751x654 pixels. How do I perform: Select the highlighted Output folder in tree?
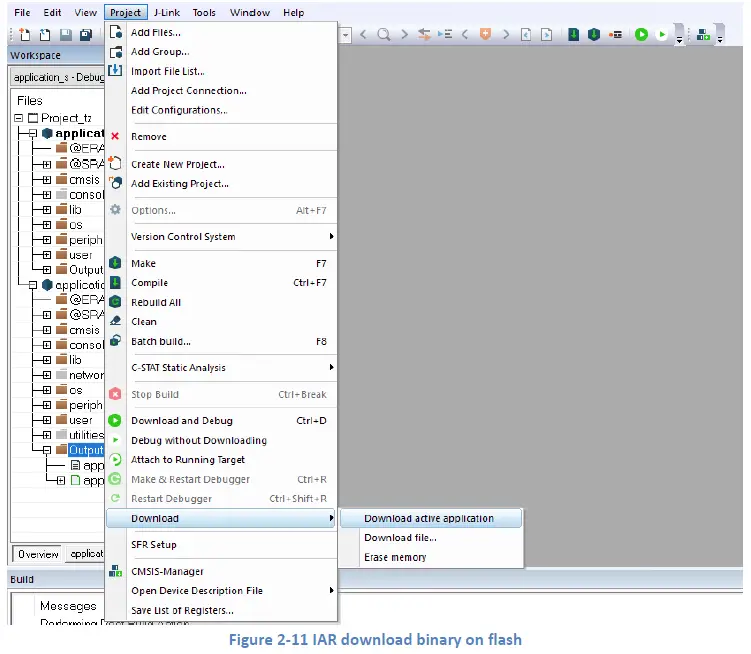click(x=86, y=450)
